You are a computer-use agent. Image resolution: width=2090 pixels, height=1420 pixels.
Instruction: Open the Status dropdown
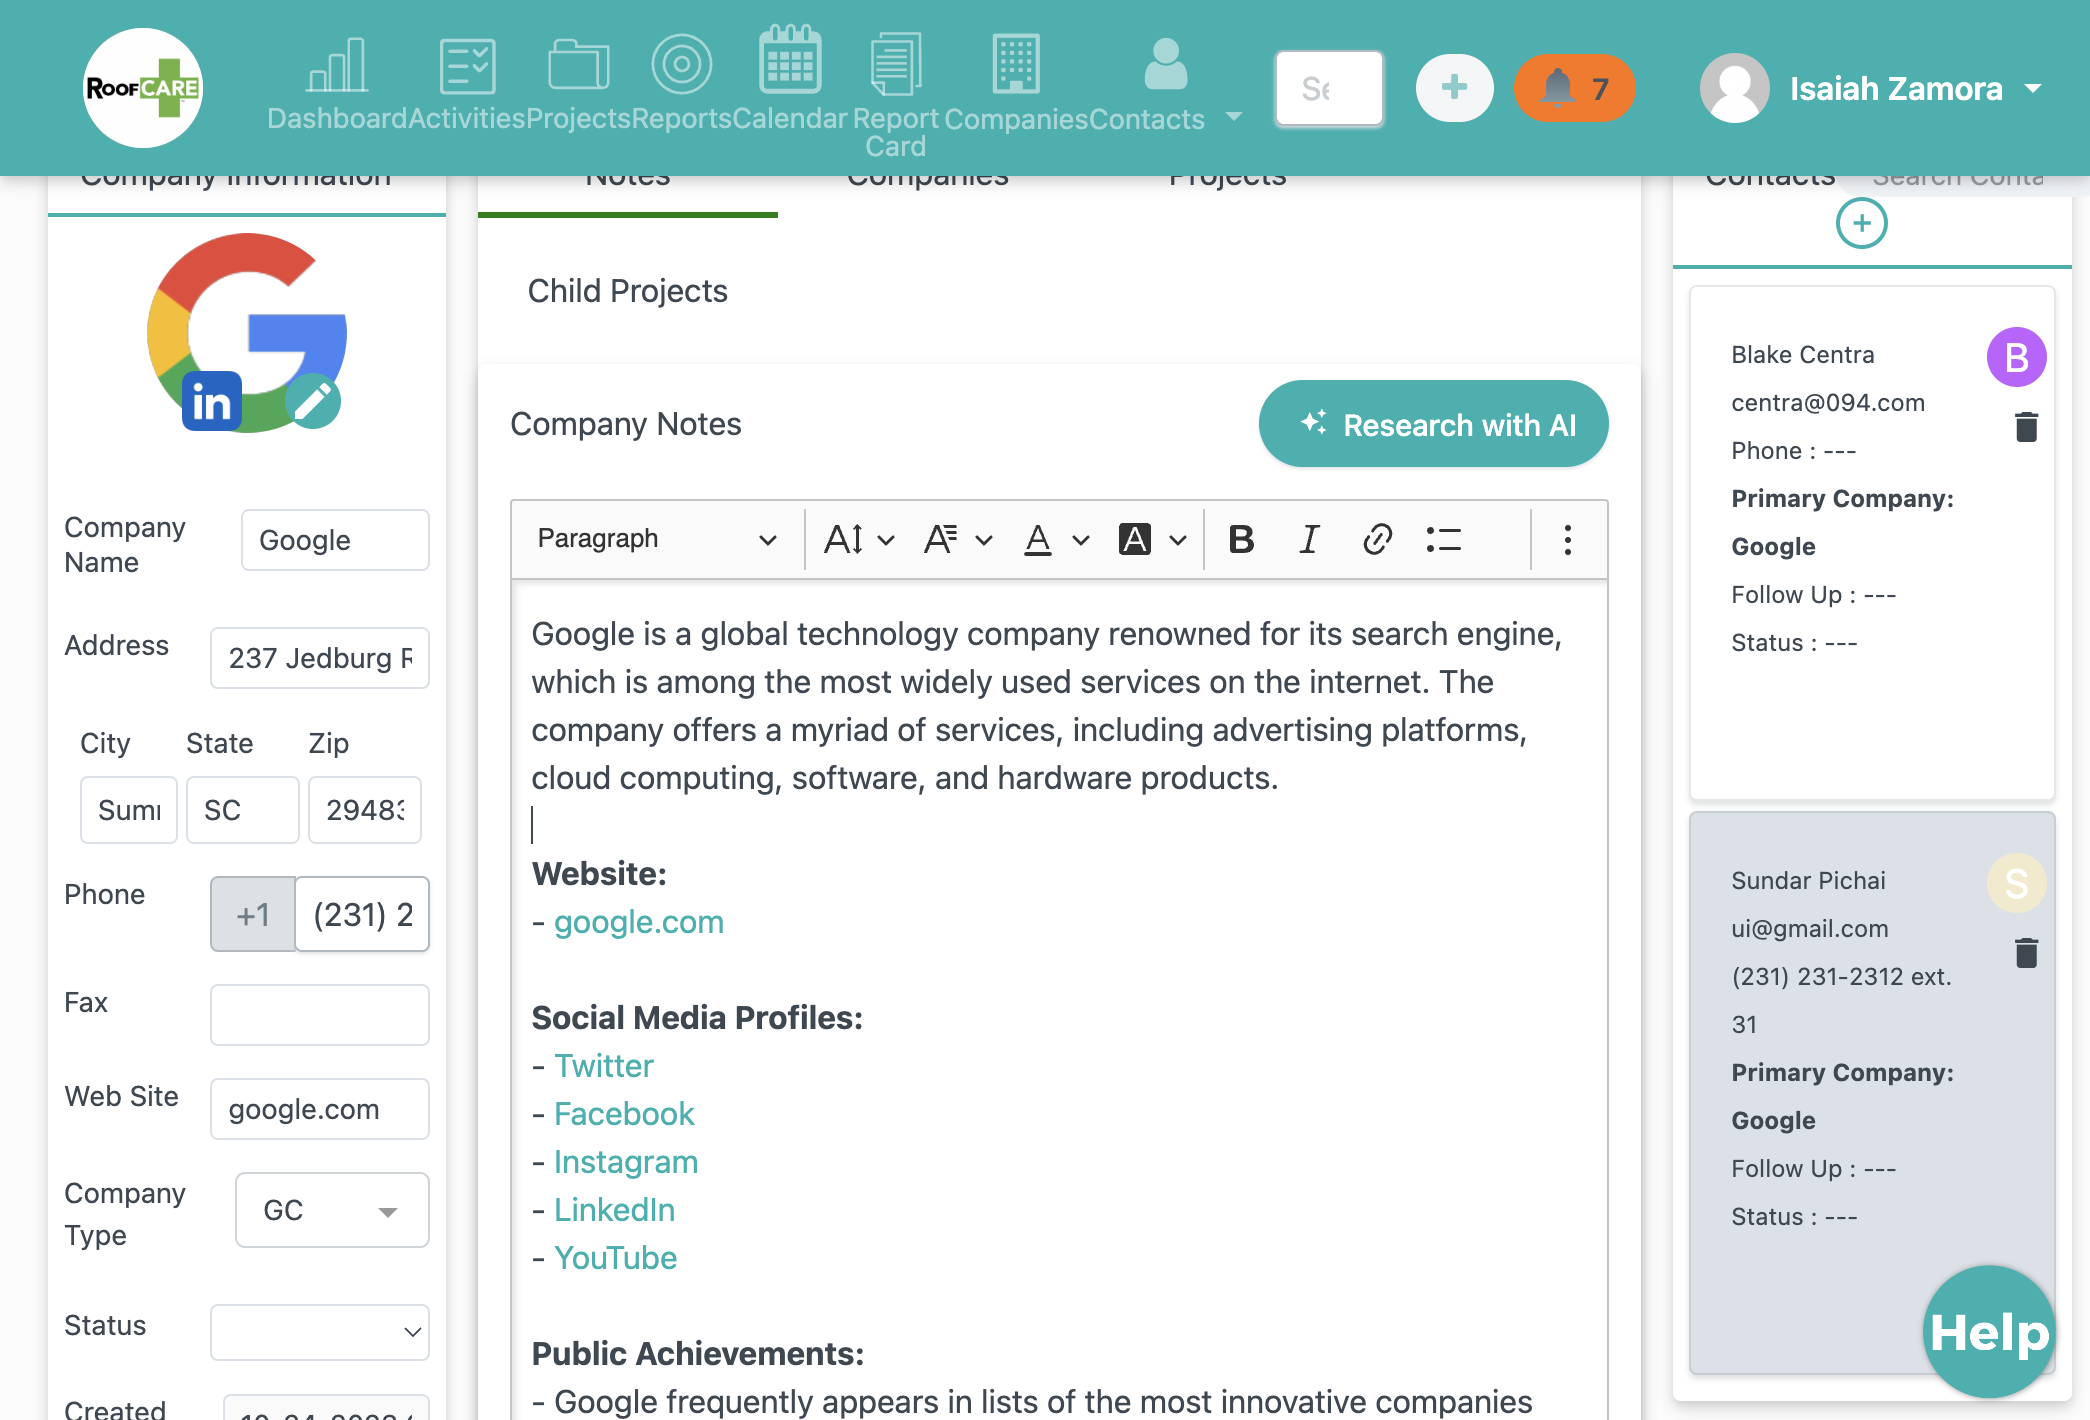[x=320, y=1332]
